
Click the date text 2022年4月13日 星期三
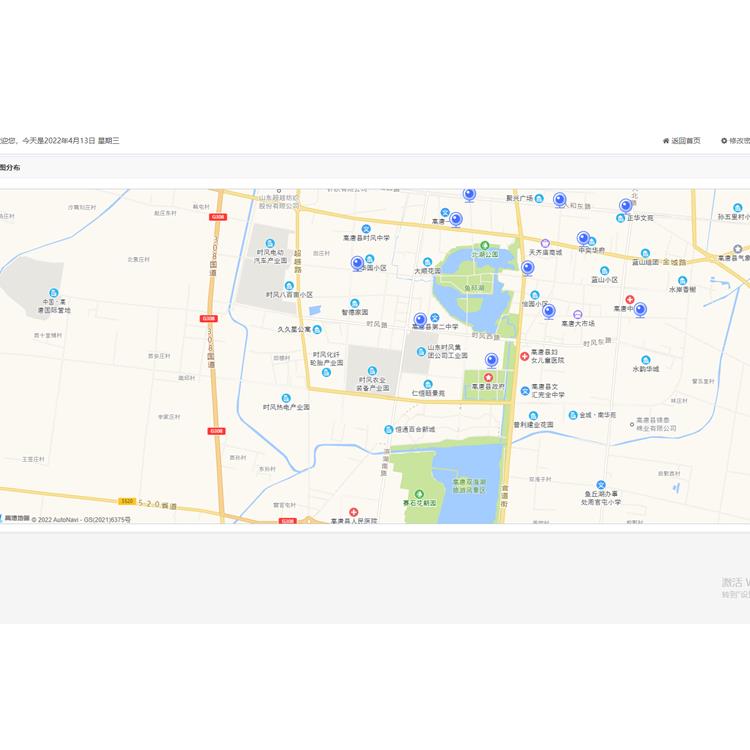(82, 141)
